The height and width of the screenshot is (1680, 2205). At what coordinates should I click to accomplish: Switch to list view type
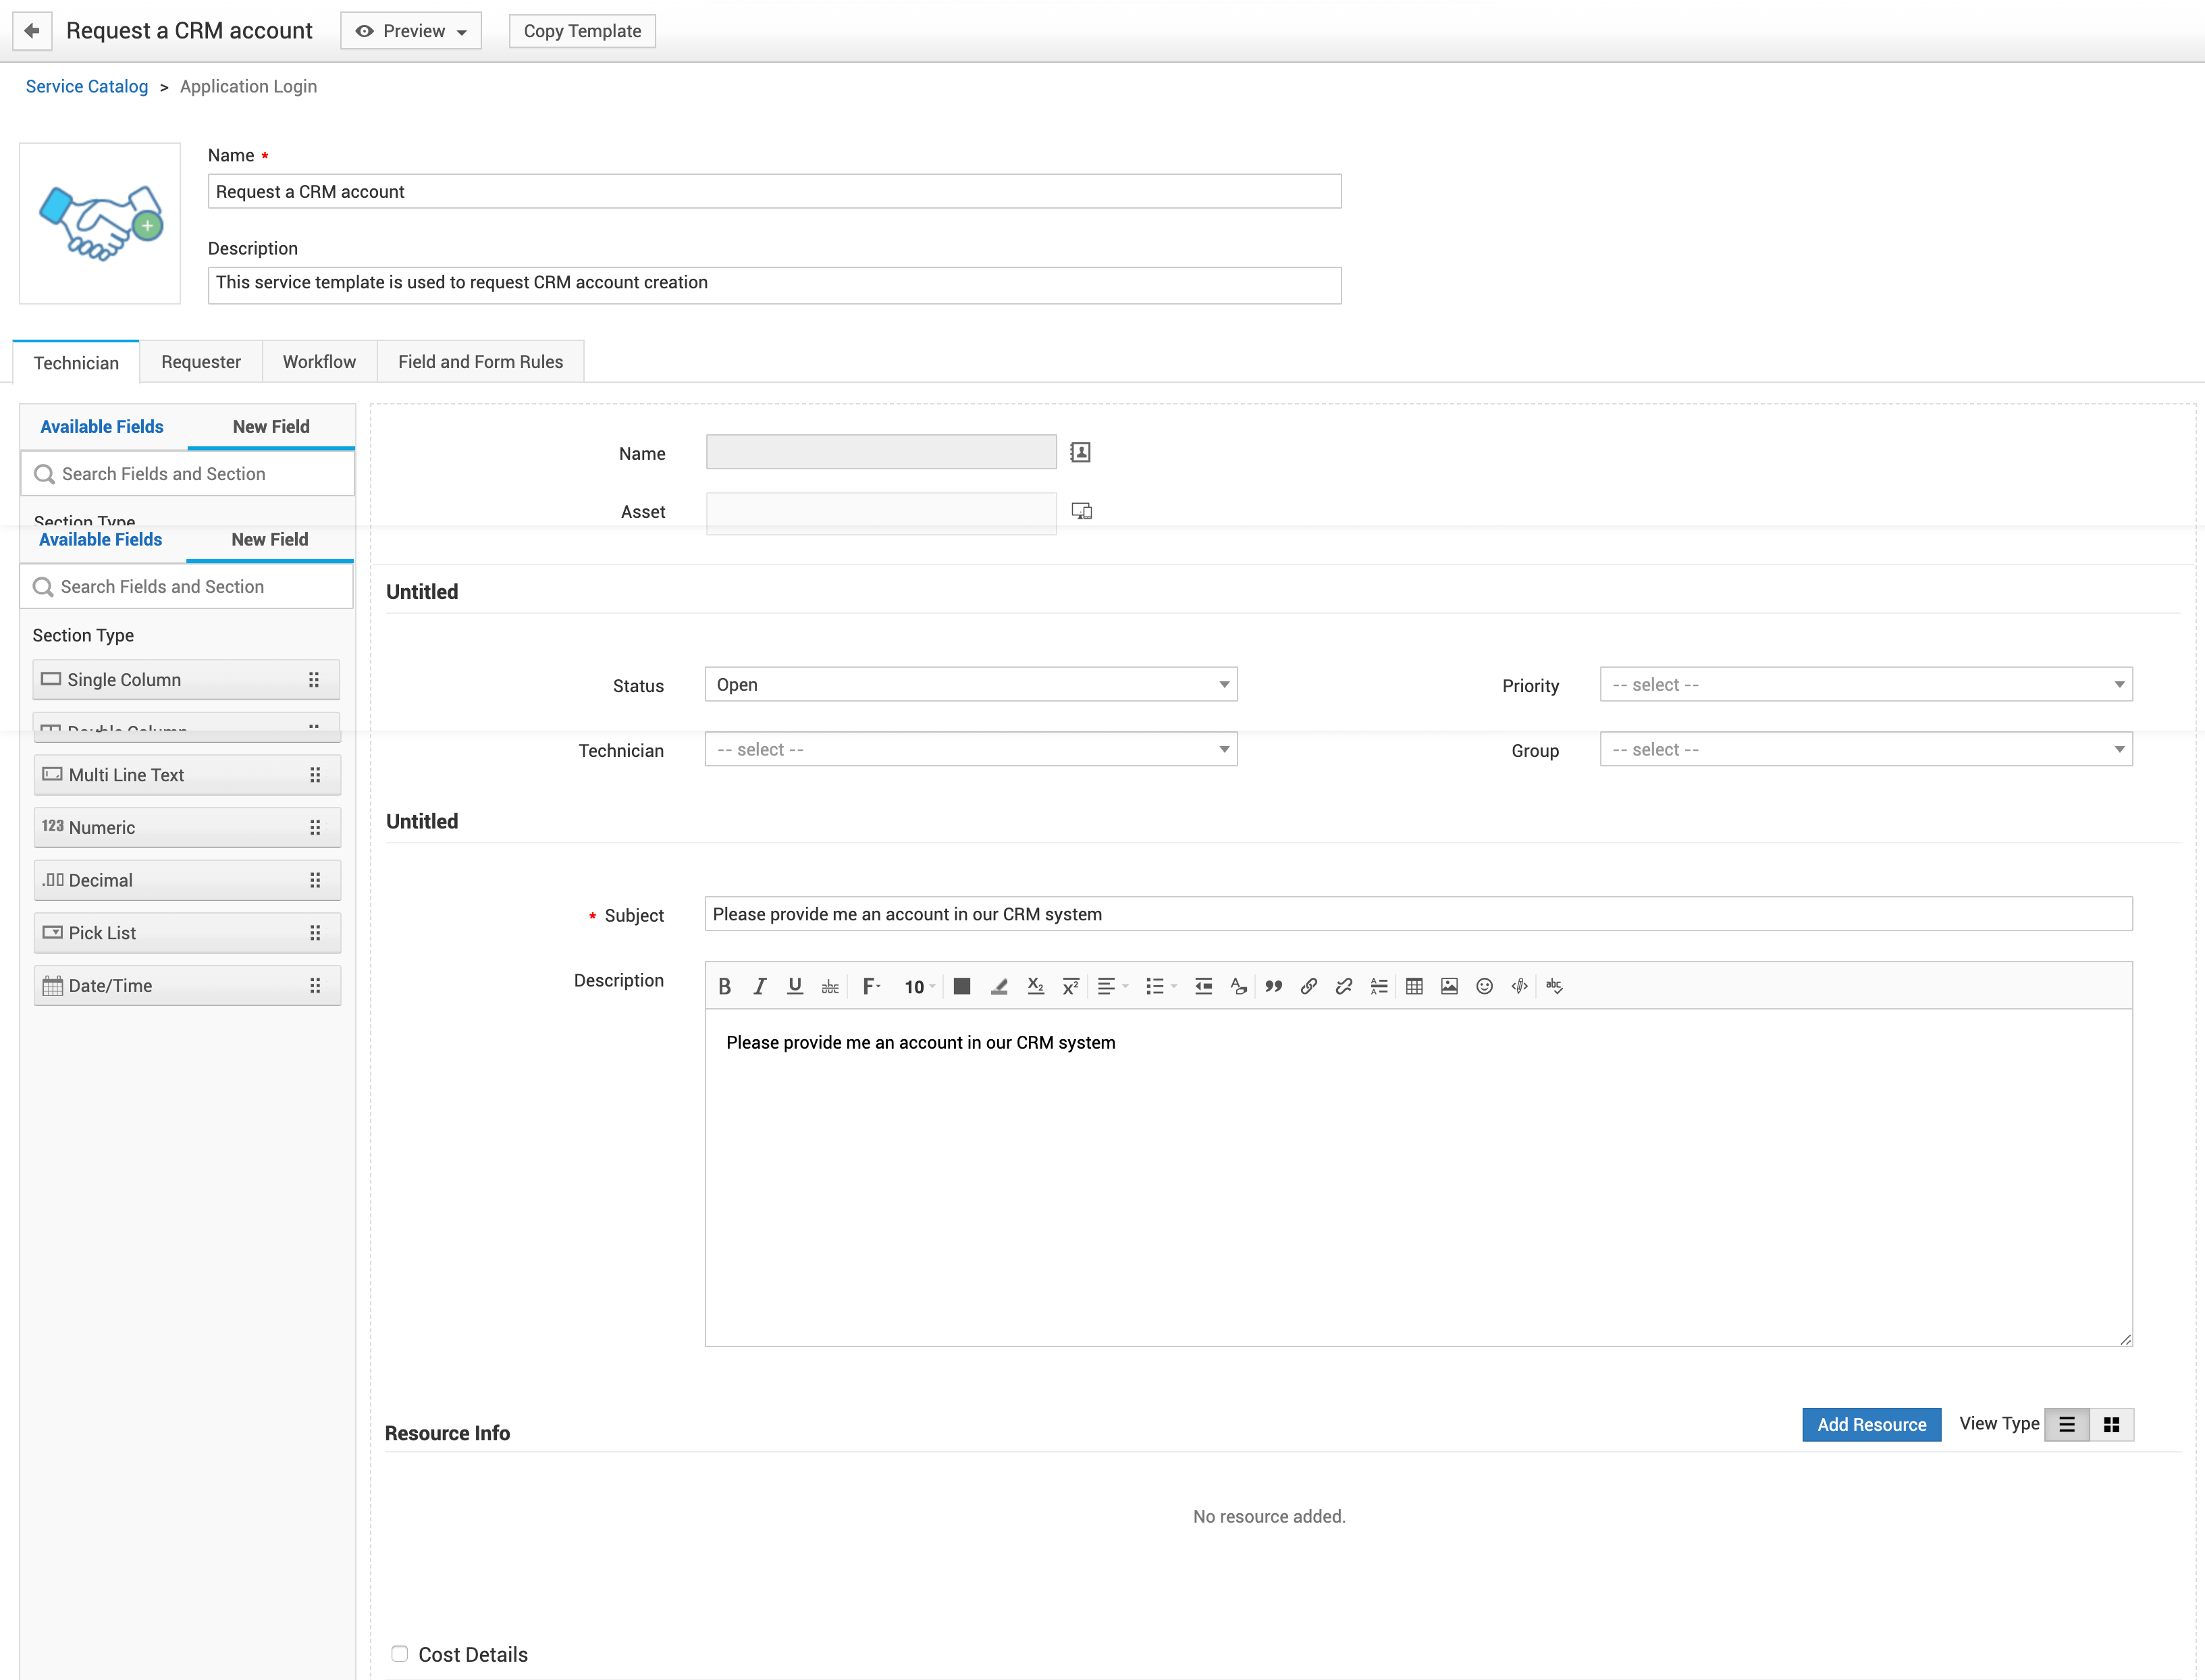click(x=2066, y=1424)
